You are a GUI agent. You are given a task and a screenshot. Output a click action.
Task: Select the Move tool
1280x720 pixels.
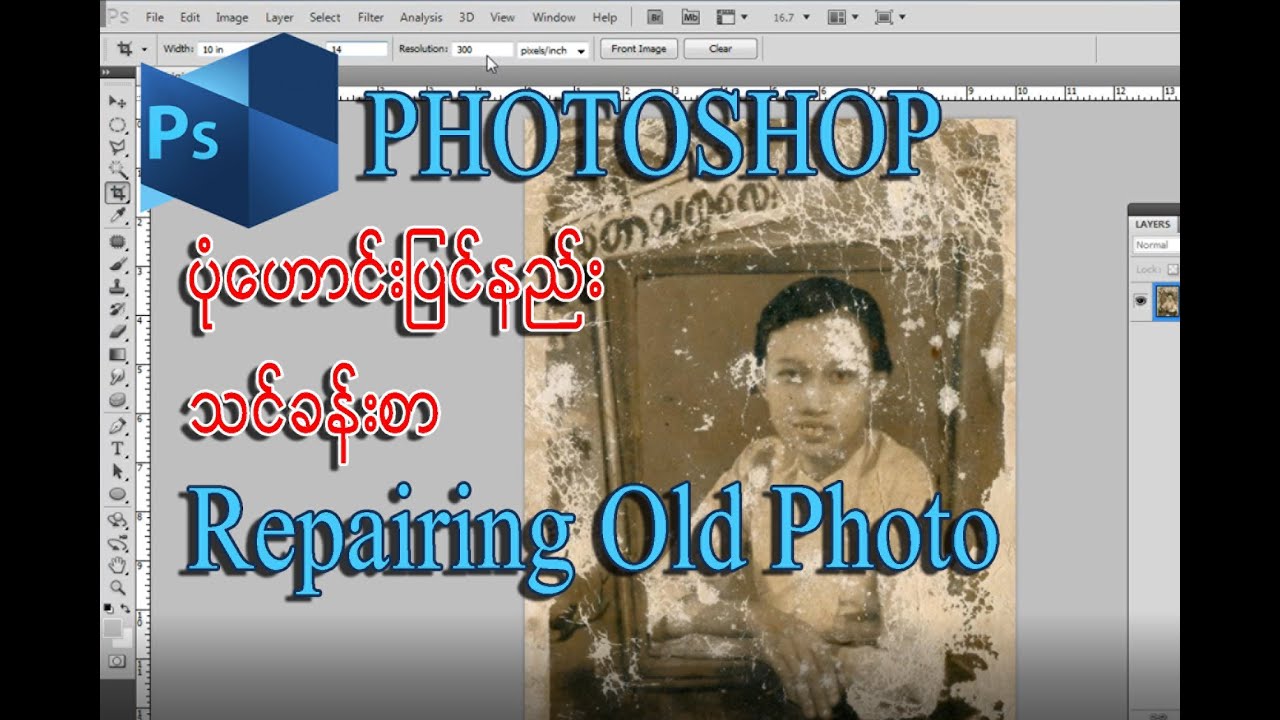pyautogui.click(x=118, y=103)
